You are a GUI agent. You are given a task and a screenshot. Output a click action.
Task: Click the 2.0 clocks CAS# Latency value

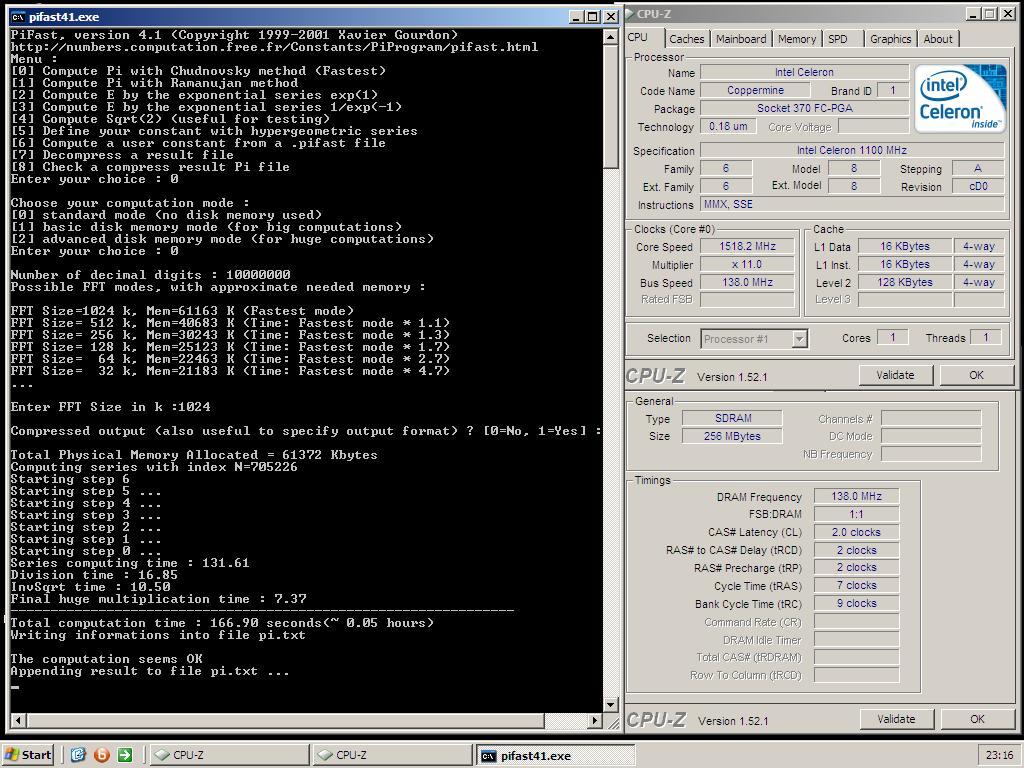[x=856, y=532]
